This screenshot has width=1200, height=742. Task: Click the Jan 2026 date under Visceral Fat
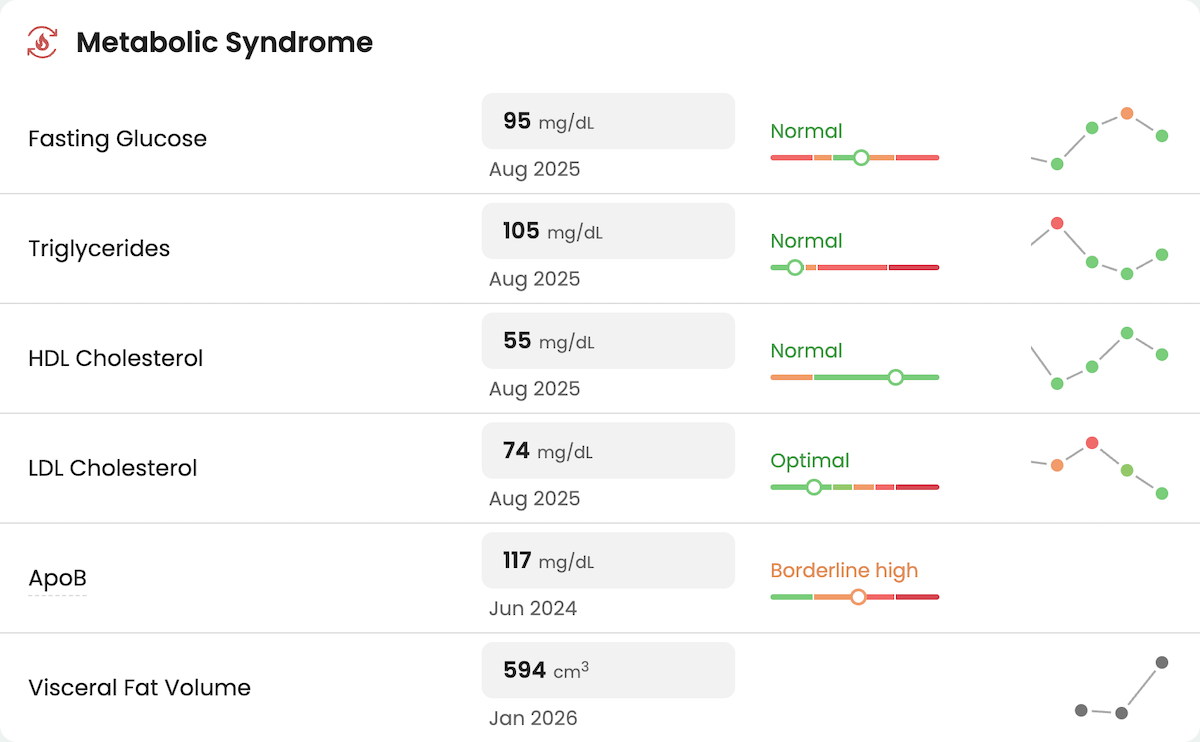[534, 718]
